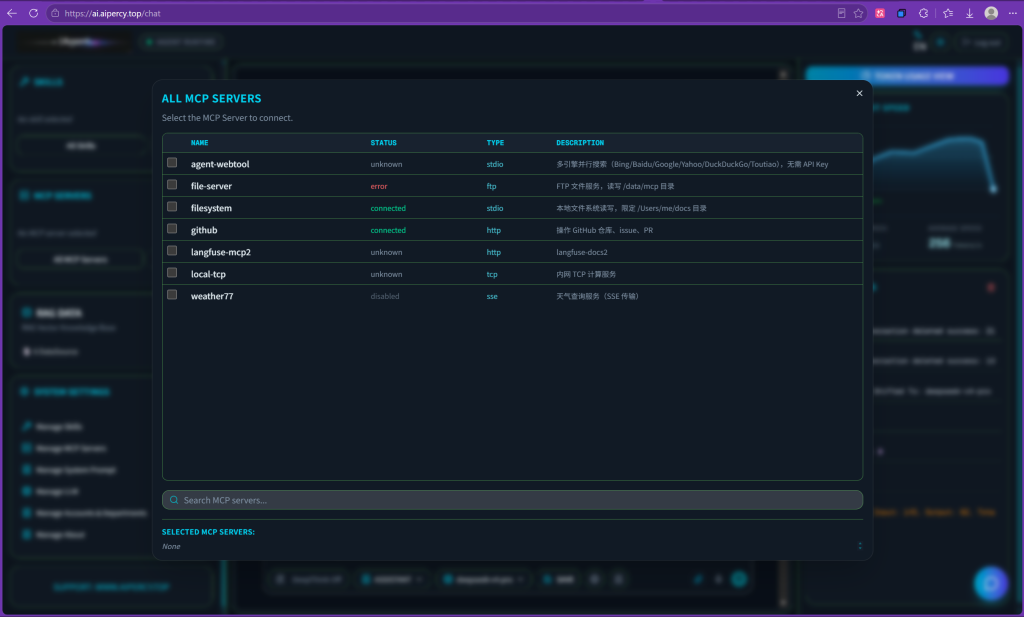The image size is (1024, 617).
Task: Click unknown status in local-tcp row
Action: pyautogui.click(x=386, y=274)
